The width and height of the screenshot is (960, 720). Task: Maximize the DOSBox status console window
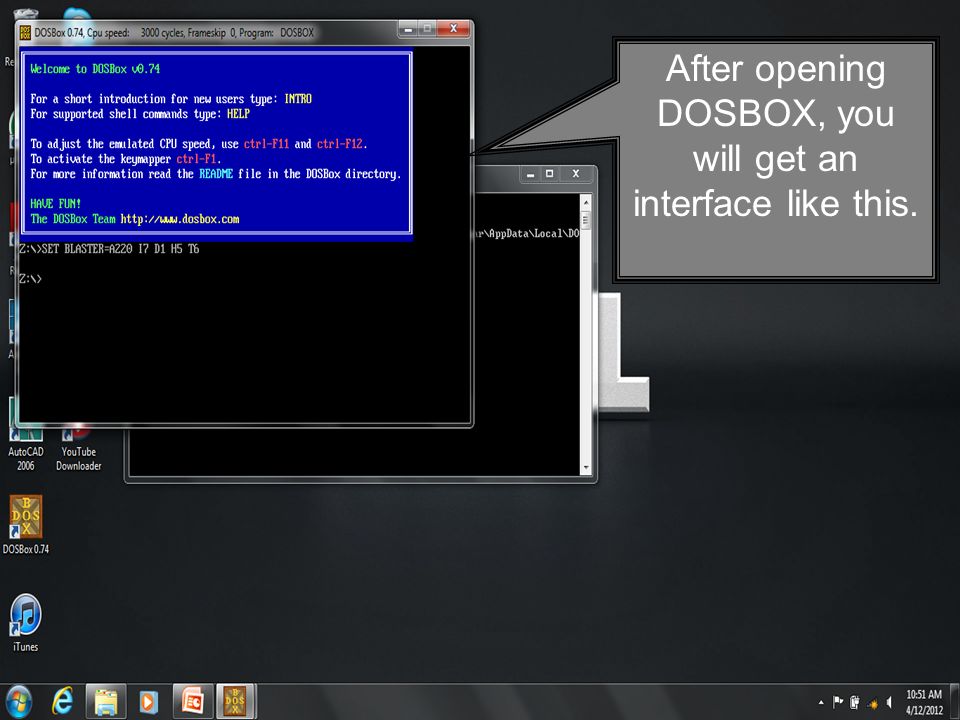pos(550,174)
